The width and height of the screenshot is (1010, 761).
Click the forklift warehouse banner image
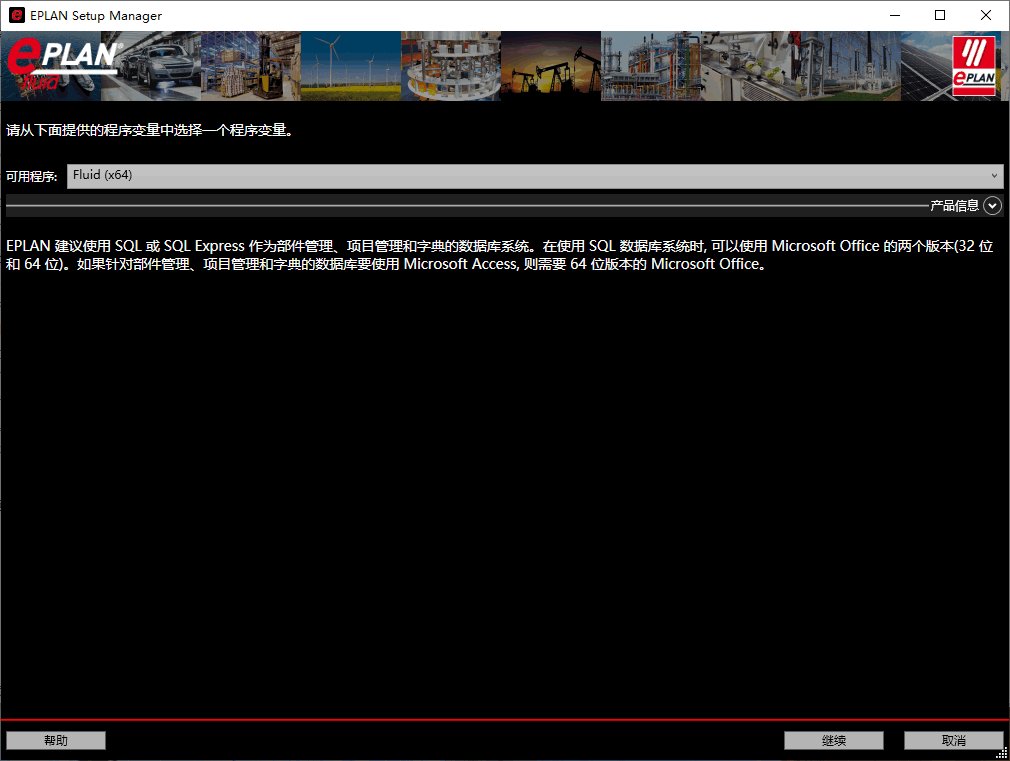251,66
